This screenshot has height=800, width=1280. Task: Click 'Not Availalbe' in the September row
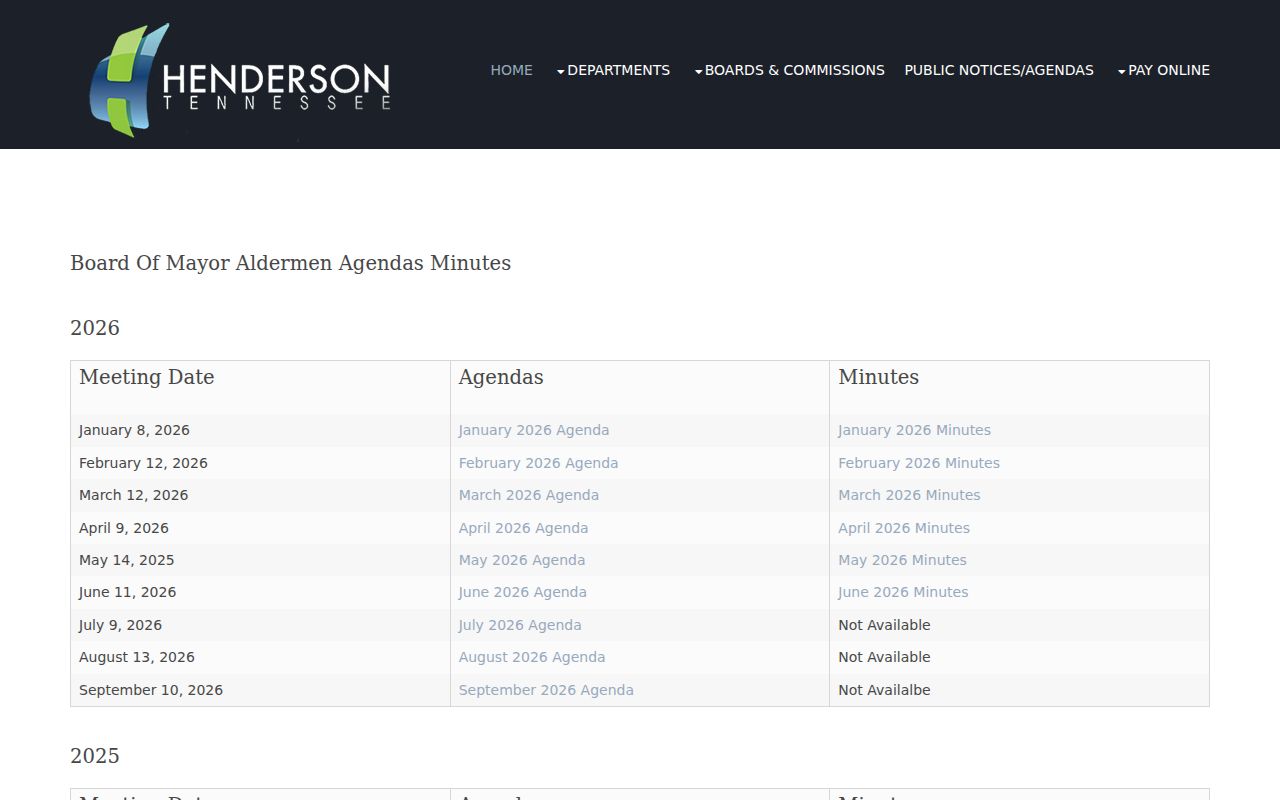click(x=884, y=690)
